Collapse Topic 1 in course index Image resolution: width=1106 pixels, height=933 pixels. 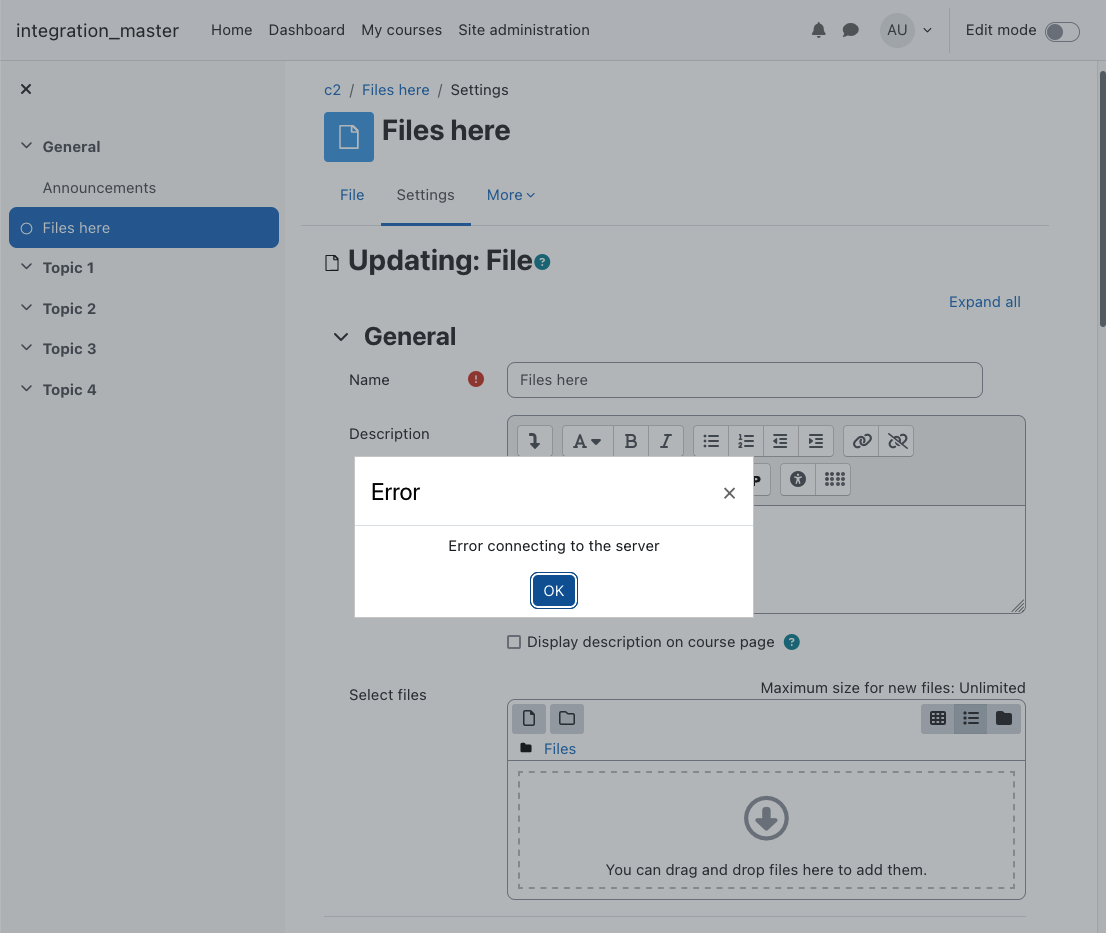pos(27,267)
